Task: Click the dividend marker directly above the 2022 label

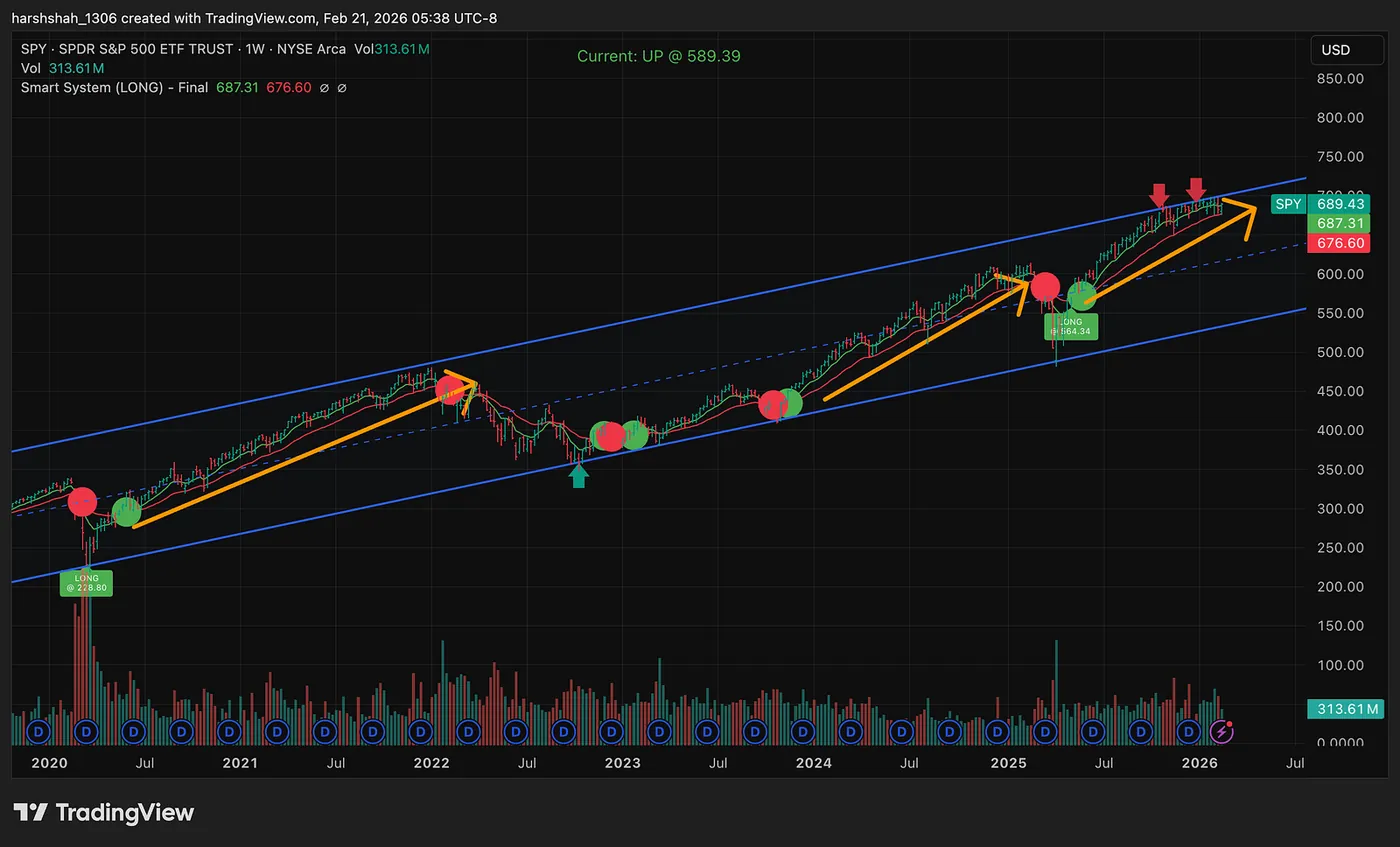Action: tap(419, 732)
